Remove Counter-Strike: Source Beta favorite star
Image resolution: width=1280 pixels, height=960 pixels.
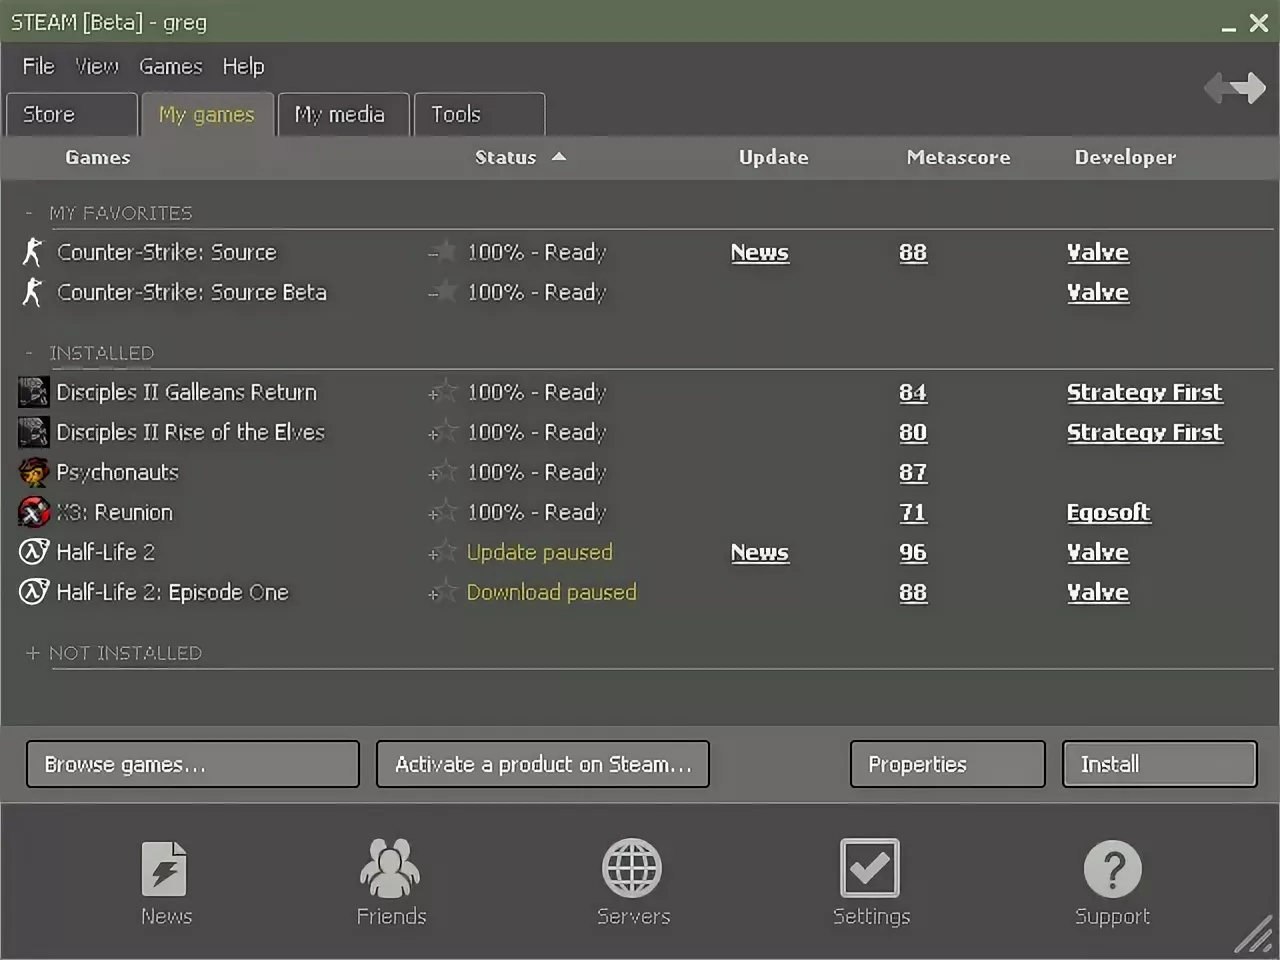pyautogui.click(x=443, y=292)
